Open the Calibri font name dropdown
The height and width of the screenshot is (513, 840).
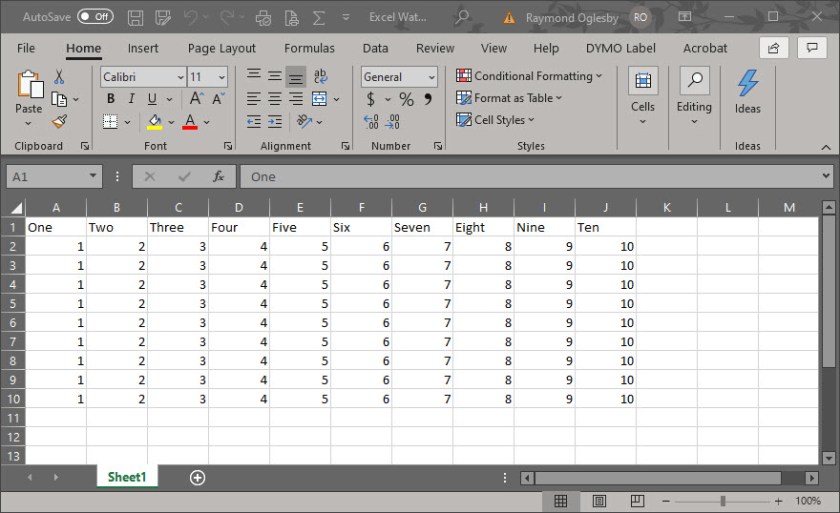[181, 77]
